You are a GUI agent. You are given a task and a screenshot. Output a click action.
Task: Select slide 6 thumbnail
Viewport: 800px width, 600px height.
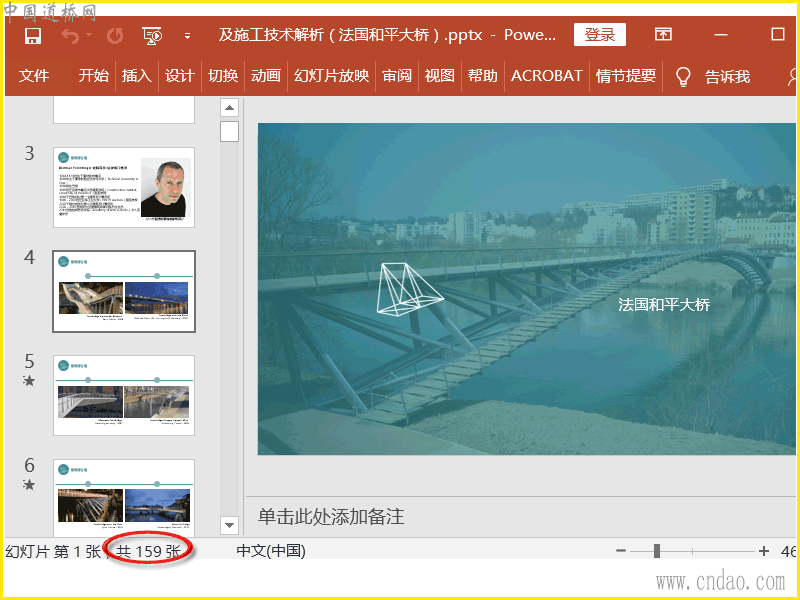point(124,497)
